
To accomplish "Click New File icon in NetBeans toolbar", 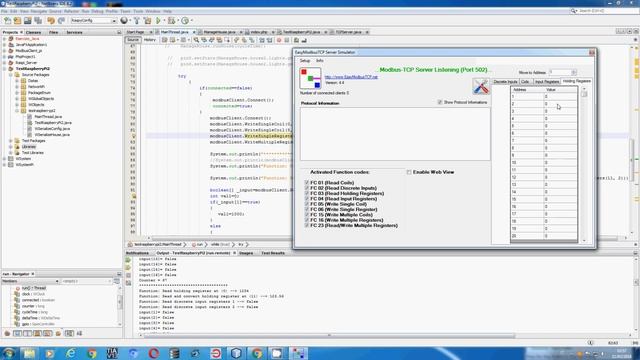I will [x=7, y=20].
